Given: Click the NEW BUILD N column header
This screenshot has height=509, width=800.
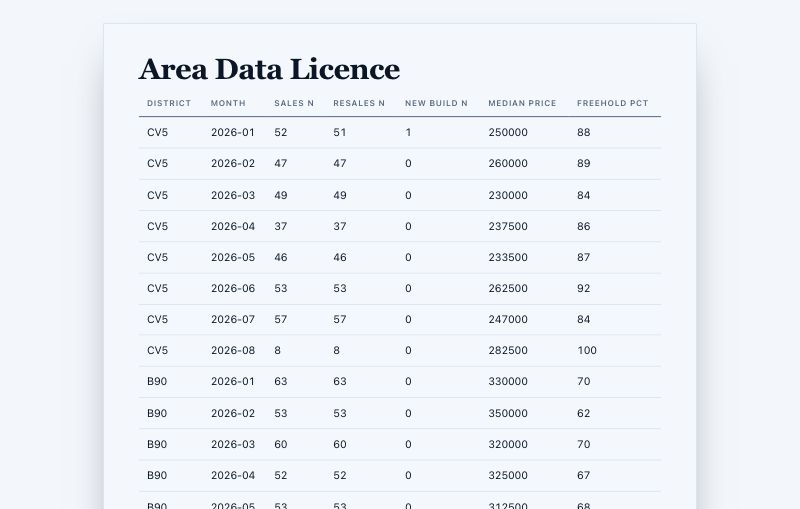Looking at the screenshot, I should tap(436, 103).
